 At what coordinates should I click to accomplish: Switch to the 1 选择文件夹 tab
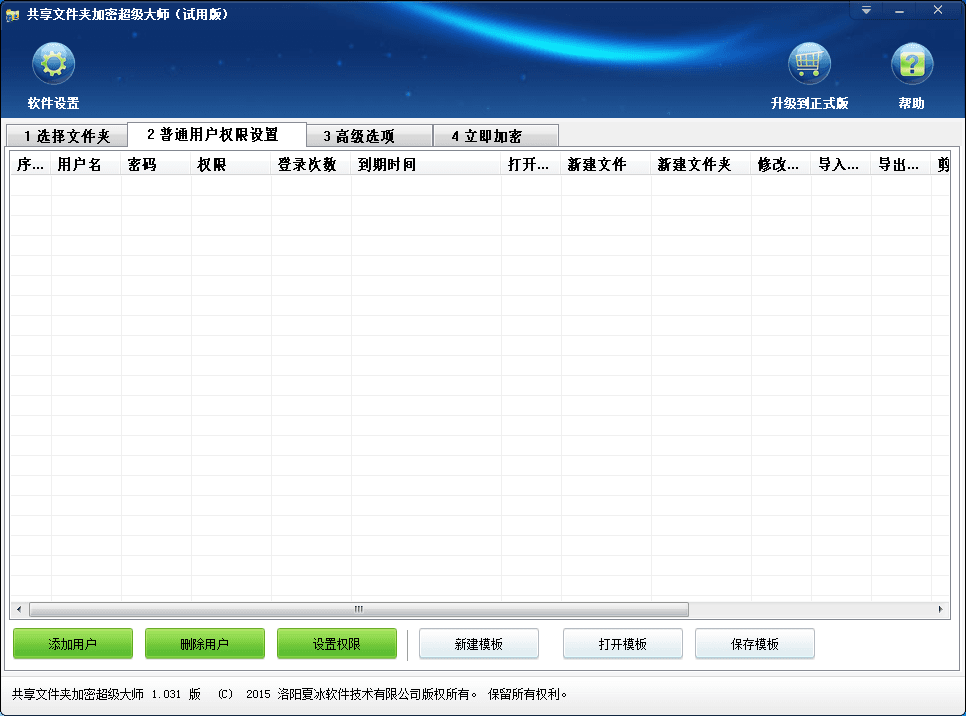67,136
